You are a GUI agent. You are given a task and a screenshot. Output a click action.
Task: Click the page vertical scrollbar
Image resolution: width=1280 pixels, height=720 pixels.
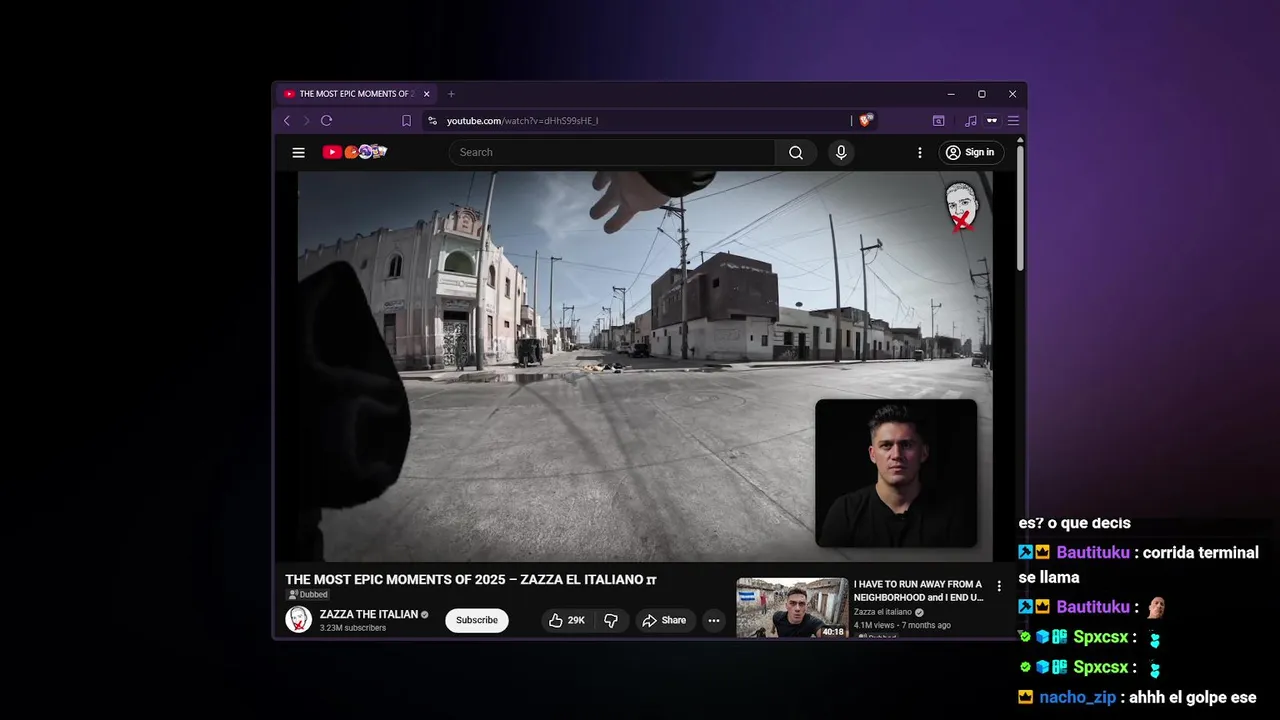coord(1020,208)
